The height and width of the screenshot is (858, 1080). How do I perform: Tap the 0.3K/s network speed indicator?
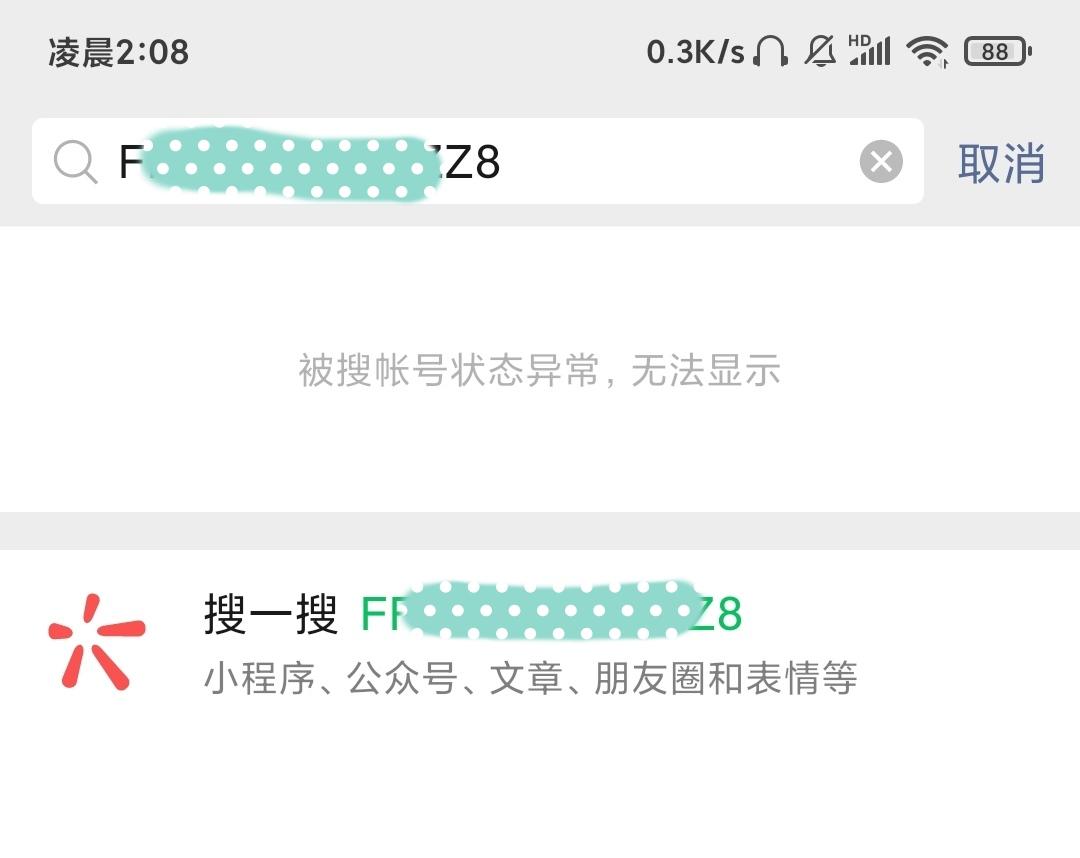pos(695,52)
